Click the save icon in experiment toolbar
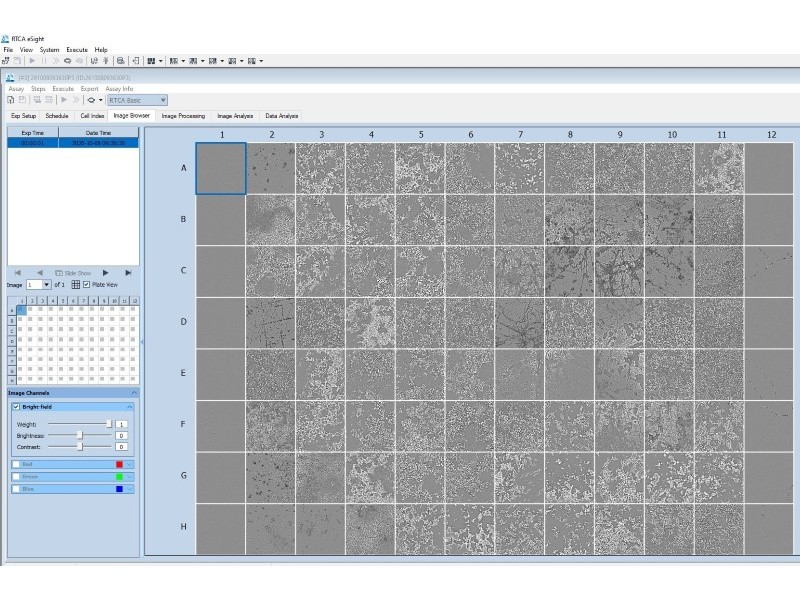This screenshot has width=800, height=600. (x=22, y=100)
